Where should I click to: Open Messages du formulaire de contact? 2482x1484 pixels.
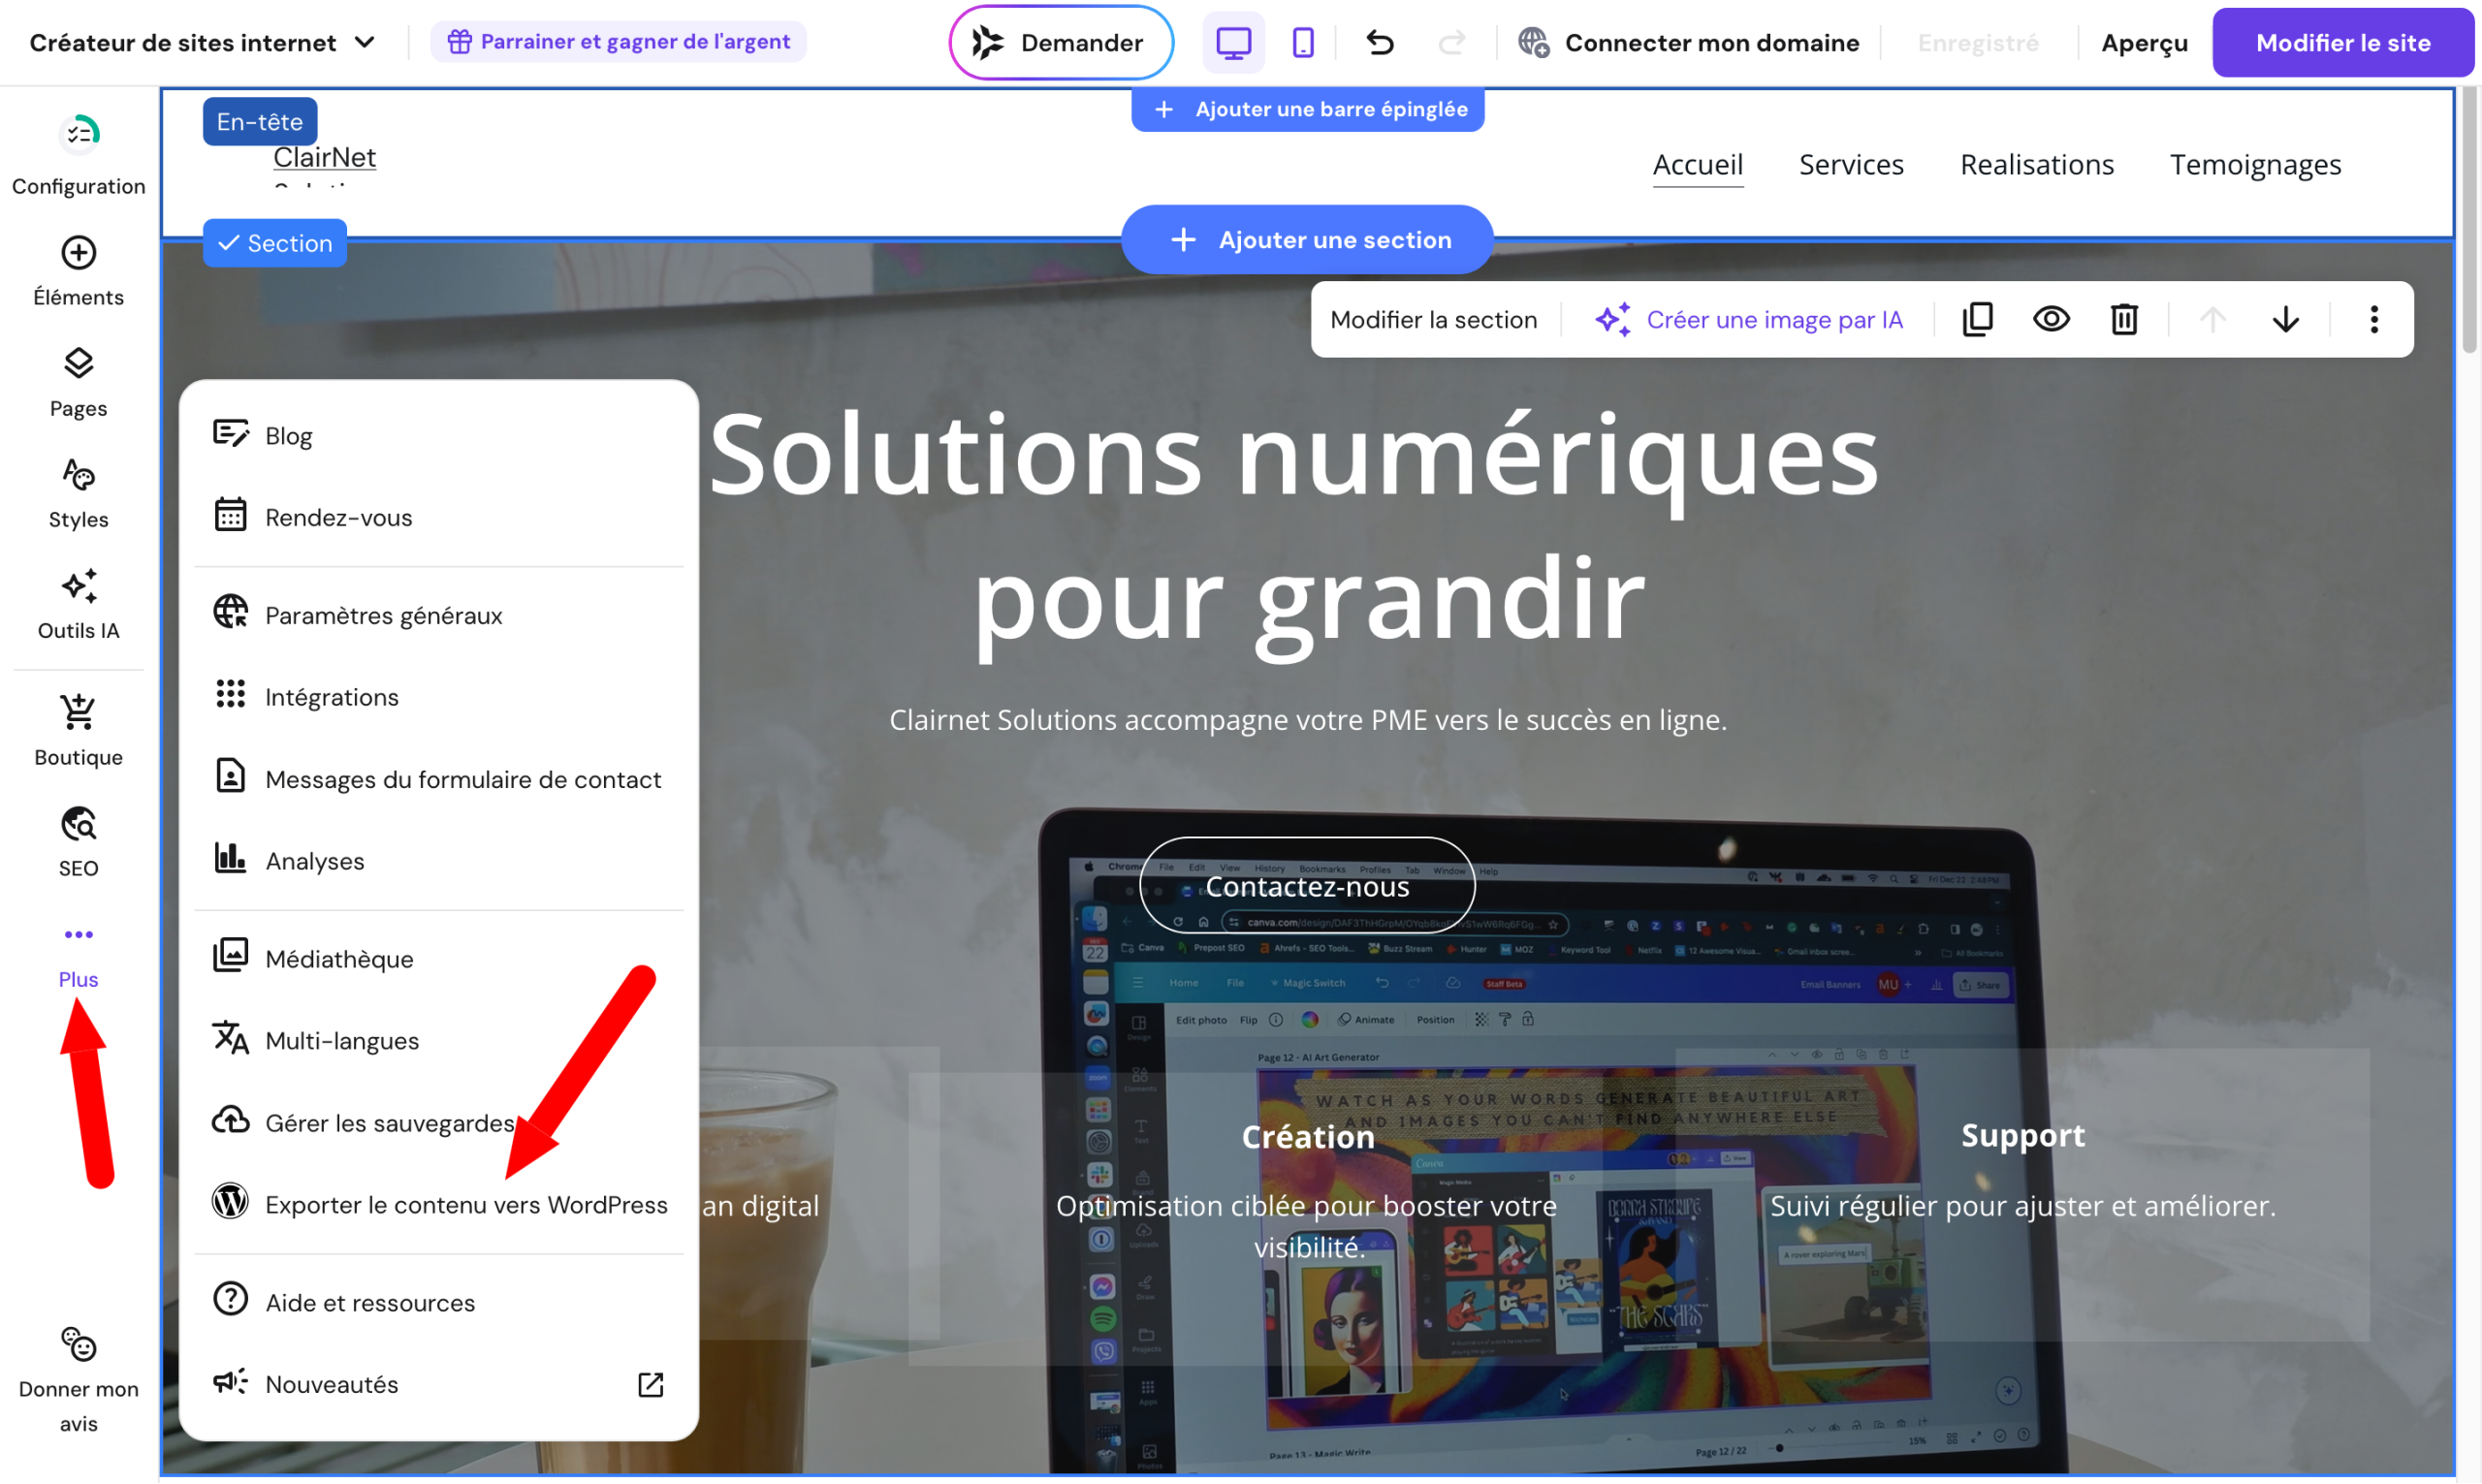438,779
